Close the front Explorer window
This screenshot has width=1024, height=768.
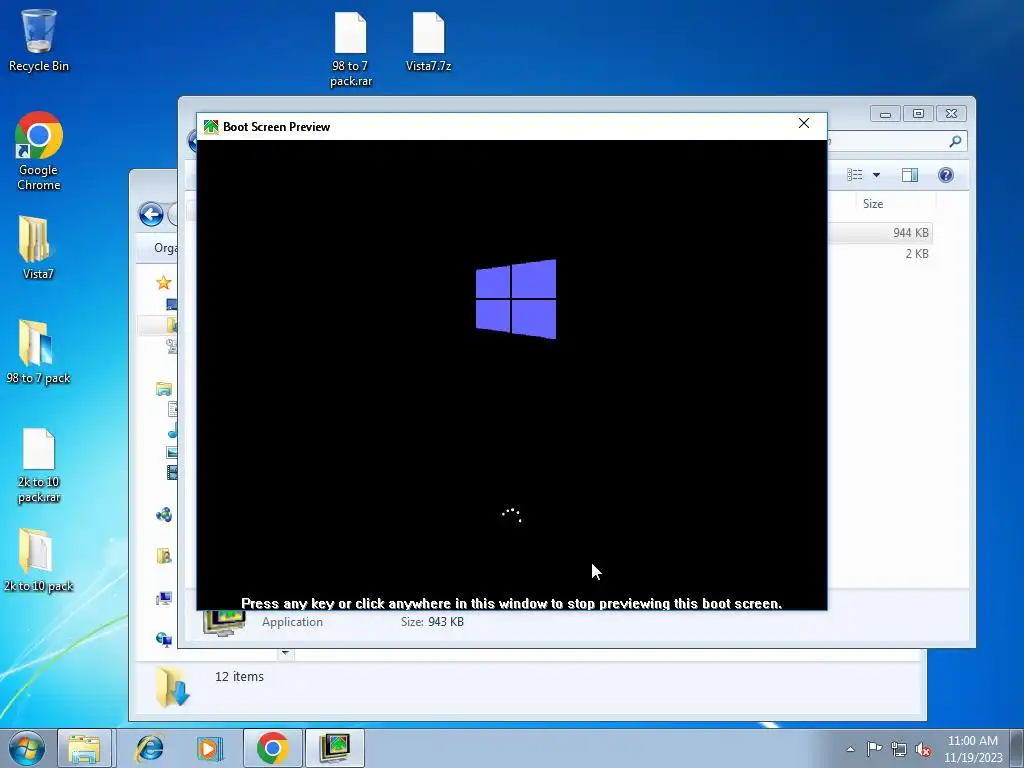click(x=952, y=114)
